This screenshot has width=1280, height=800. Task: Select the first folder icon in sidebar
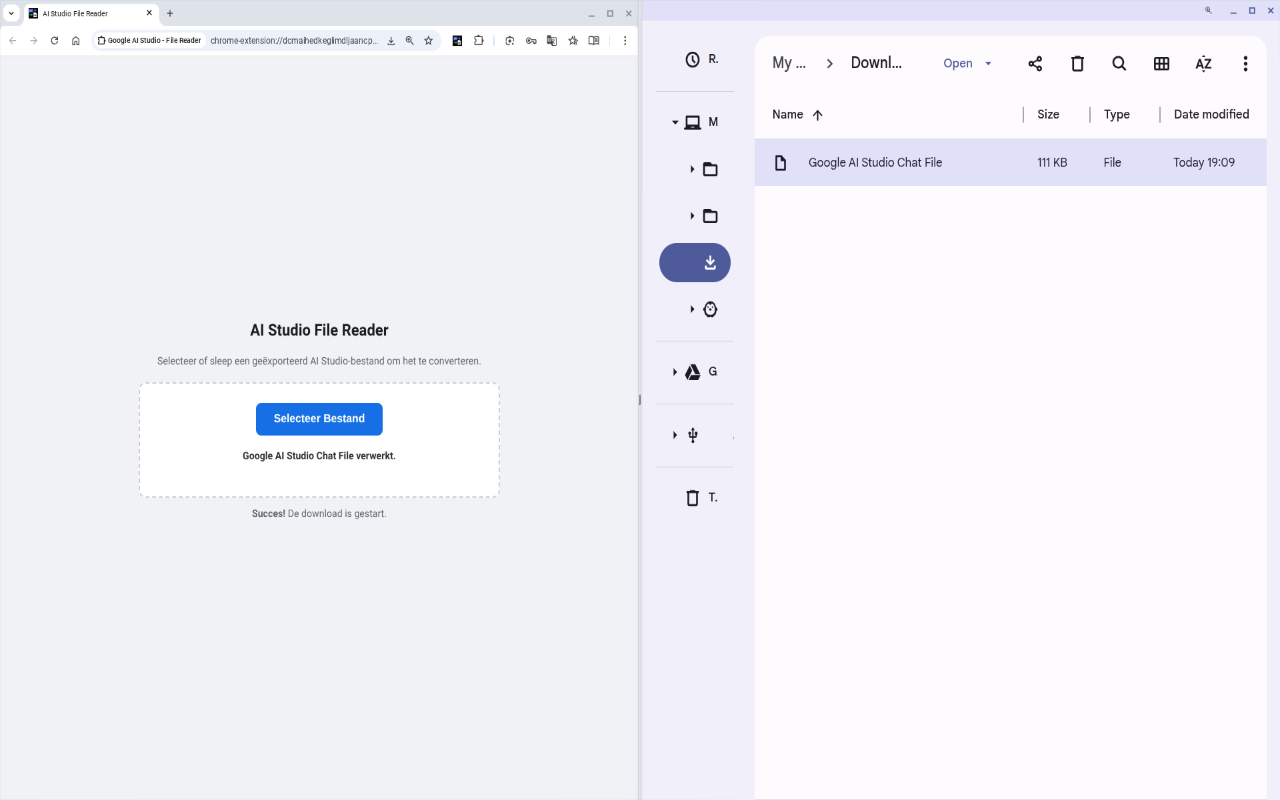pyautogui.click(x=710, y=170)
